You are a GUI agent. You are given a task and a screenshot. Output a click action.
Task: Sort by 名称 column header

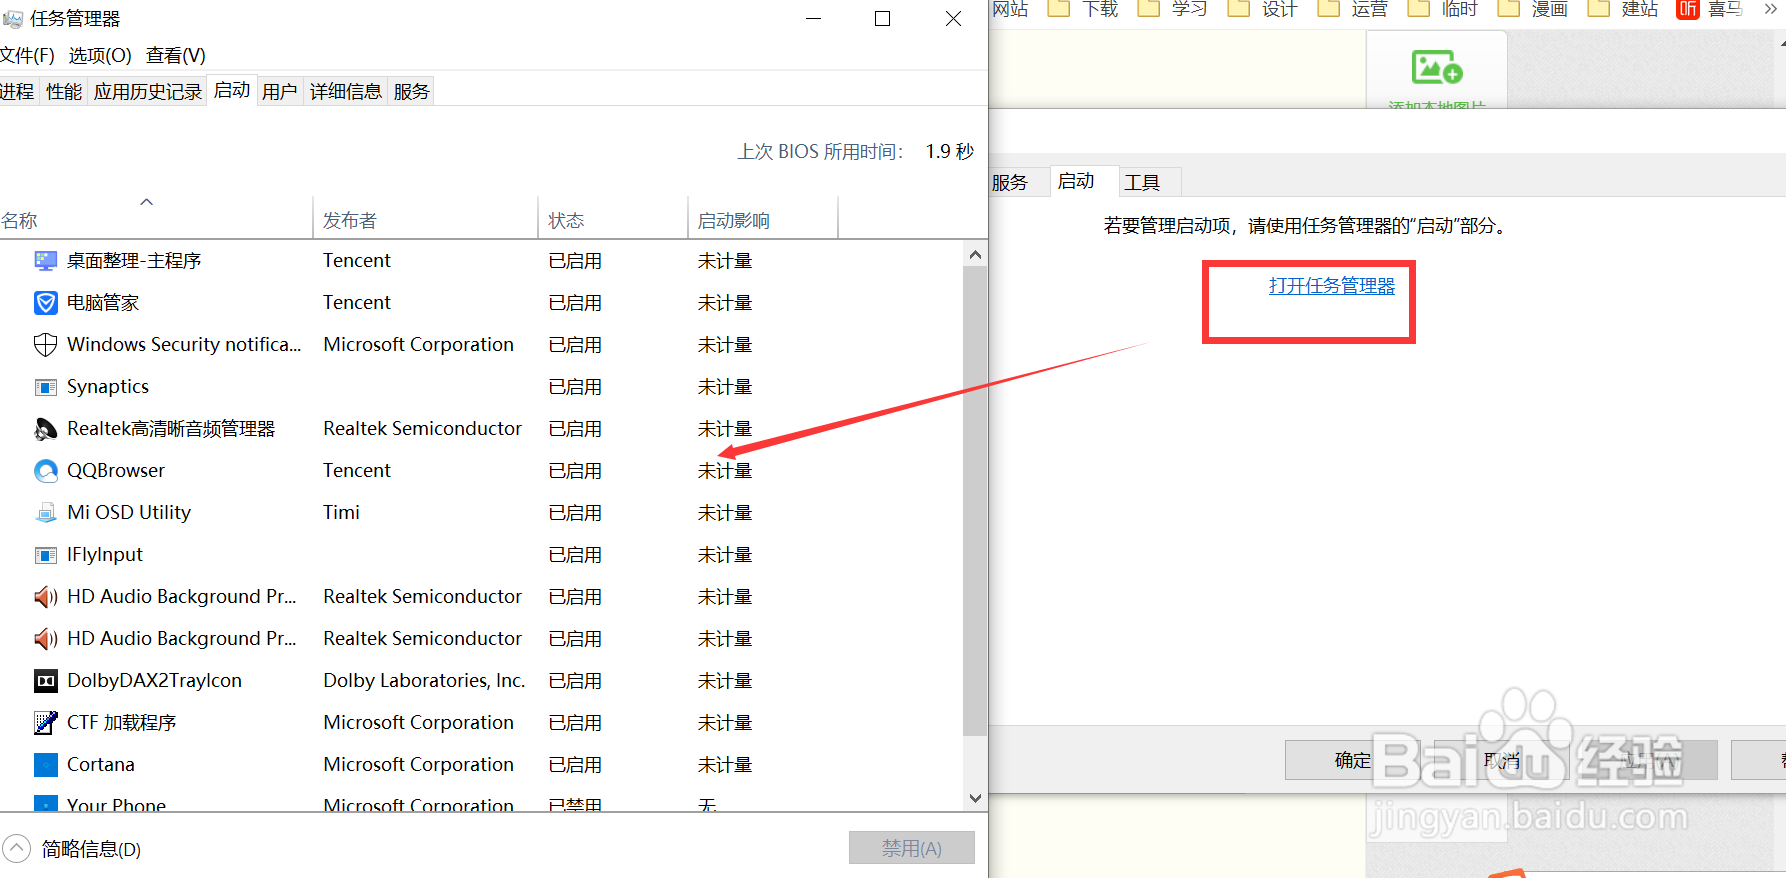click(x=156, y=220)
